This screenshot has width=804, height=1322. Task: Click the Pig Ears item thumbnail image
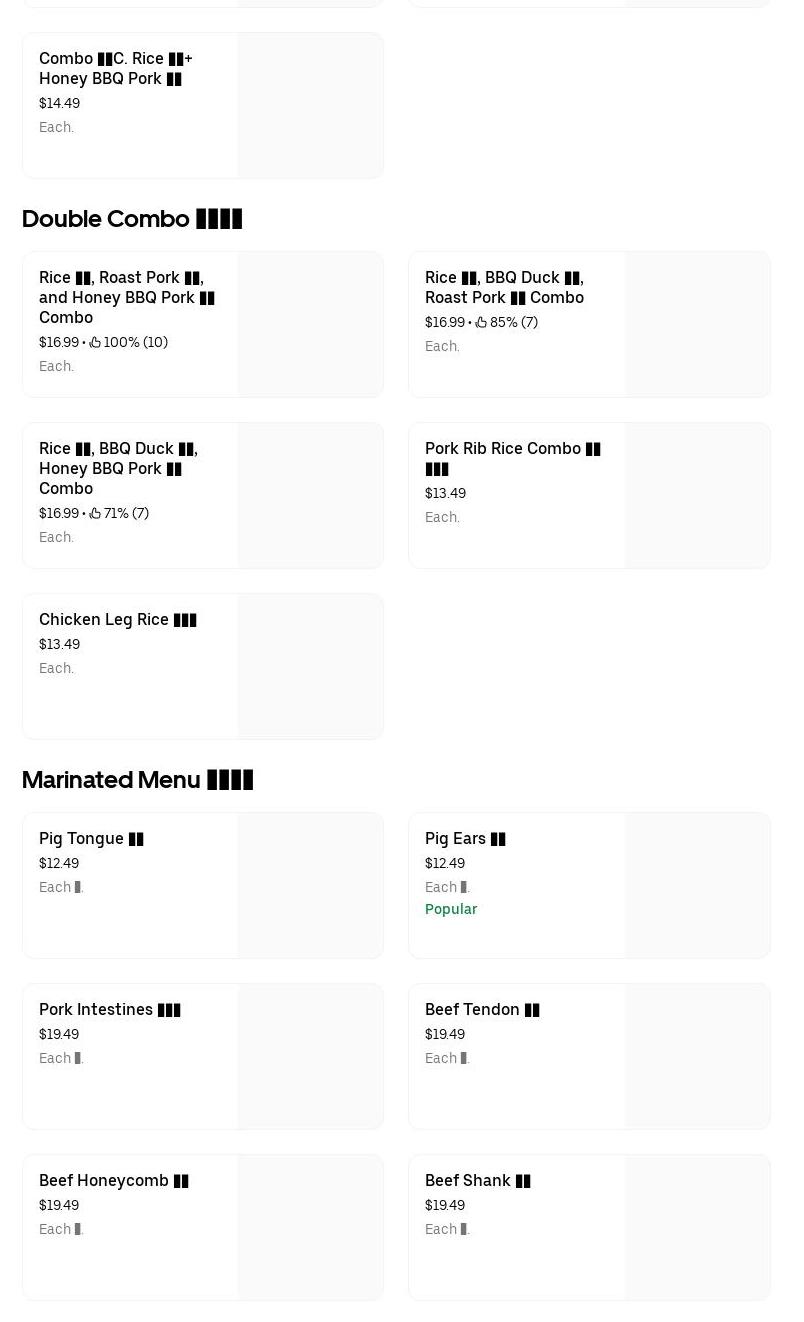click(x=697, y=885)
